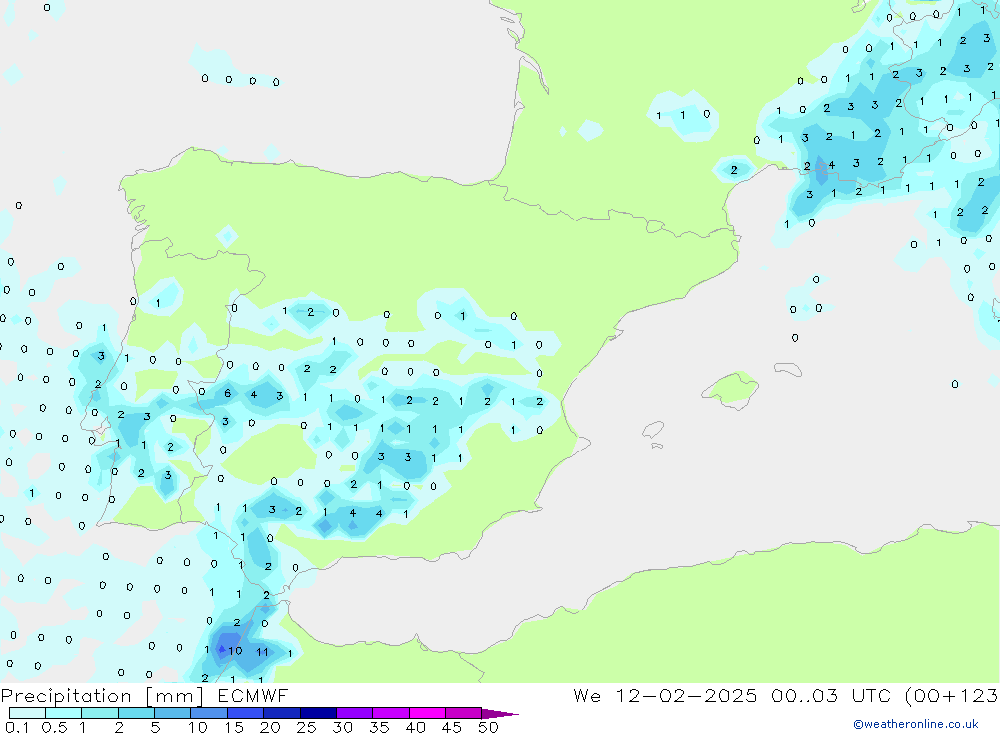Click the '35' legend scale label
The image size is (1000, 733).
coord(379,727)
